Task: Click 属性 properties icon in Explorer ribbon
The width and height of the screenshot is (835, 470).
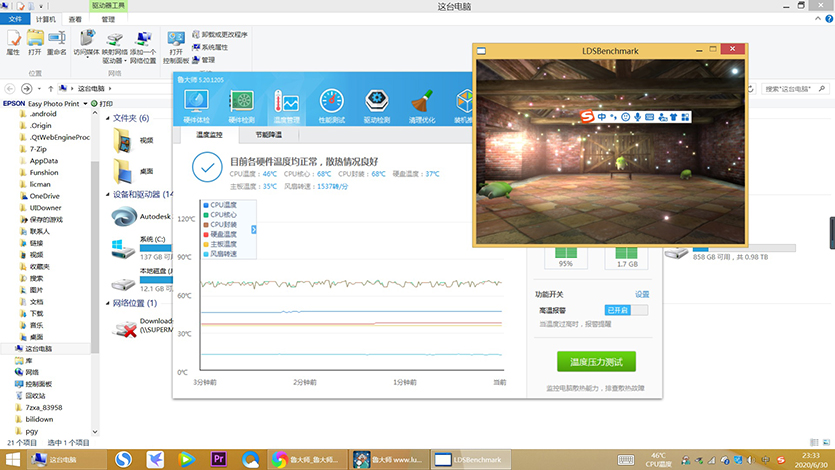Action: 13,43
